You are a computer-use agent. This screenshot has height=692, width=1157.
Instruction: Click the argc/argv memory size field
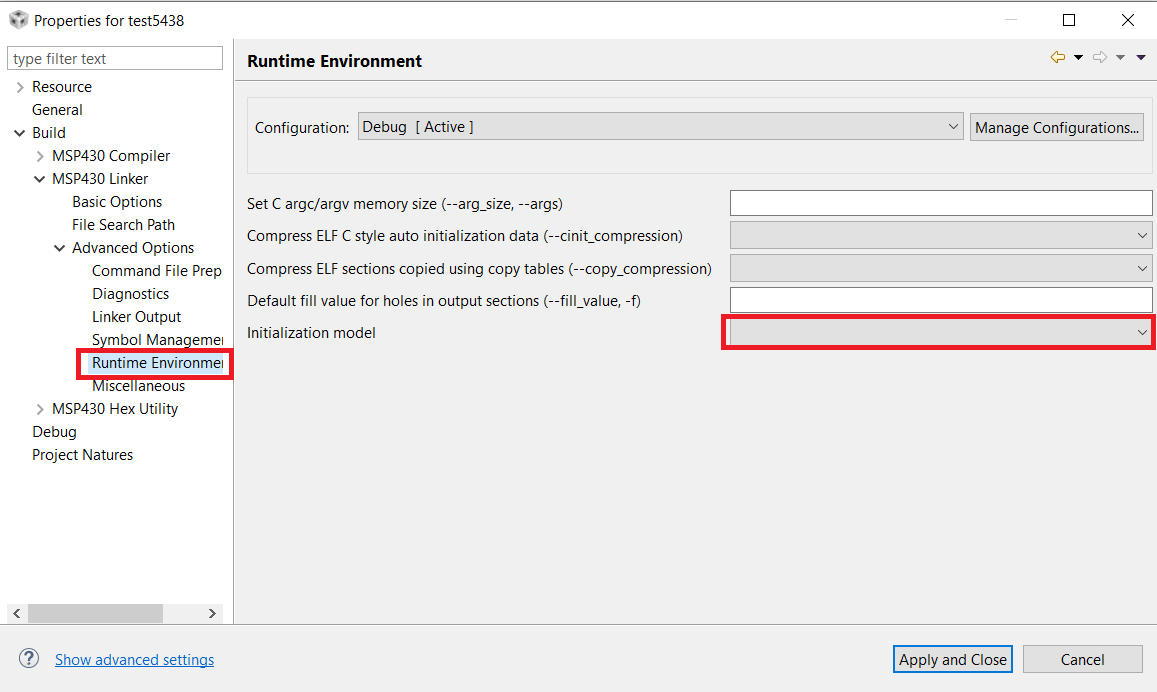tap(940, 203)
